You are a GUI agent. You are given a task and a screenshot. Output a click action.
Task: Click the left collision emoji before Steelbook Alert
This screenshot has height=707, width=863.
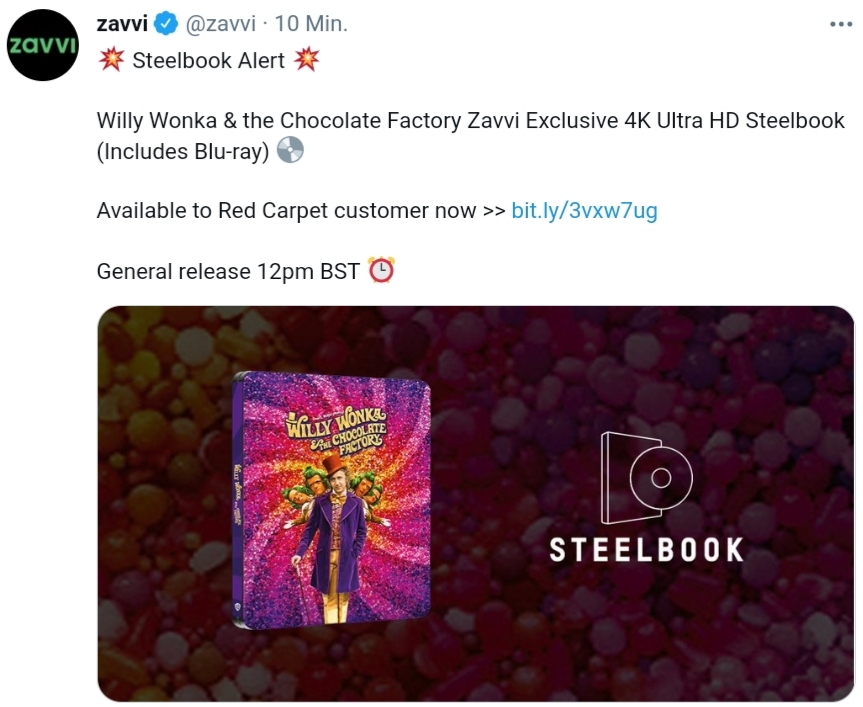tap(111, 59)
